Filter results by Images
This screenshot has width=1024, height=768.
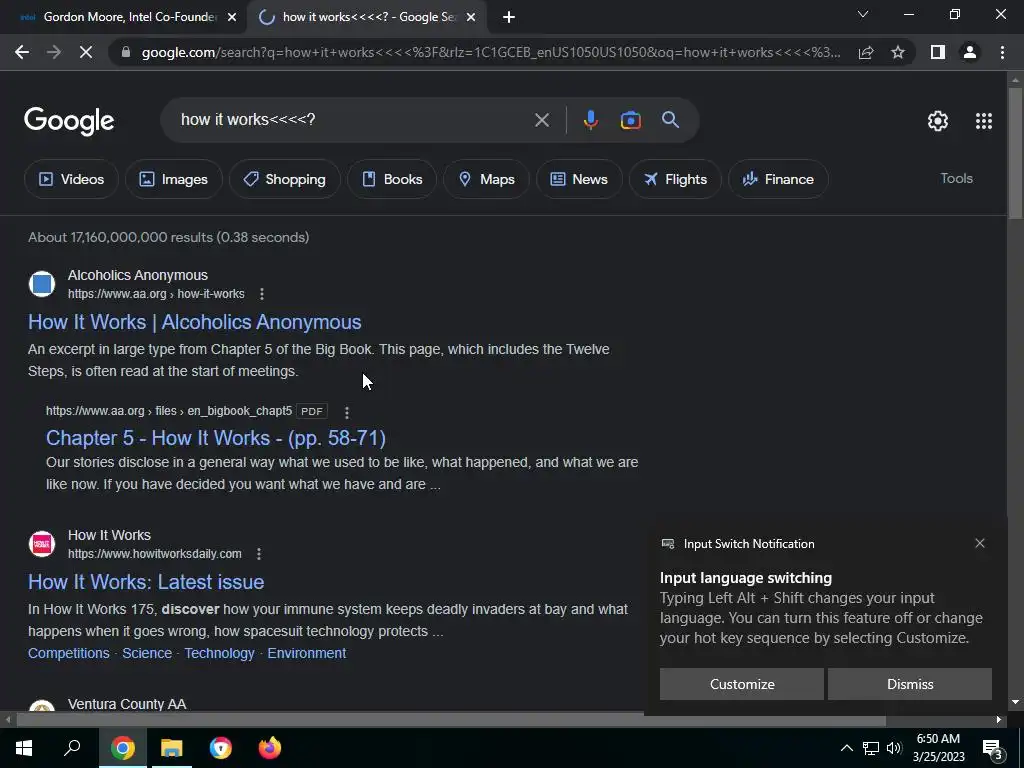174,179
